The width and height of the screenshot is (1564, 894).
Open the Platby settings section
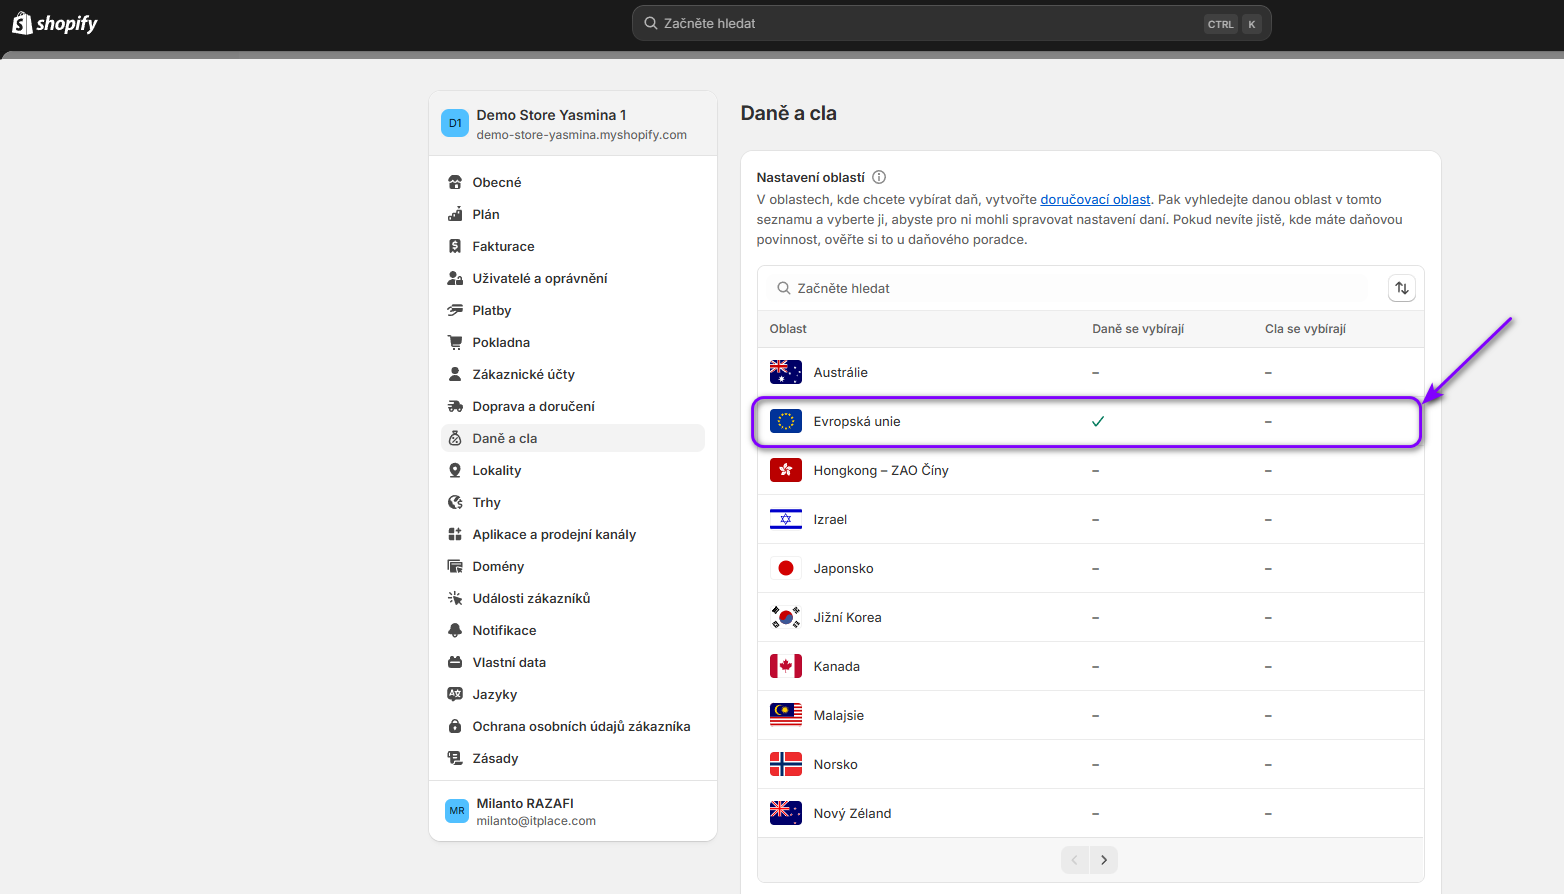[491, 310]
